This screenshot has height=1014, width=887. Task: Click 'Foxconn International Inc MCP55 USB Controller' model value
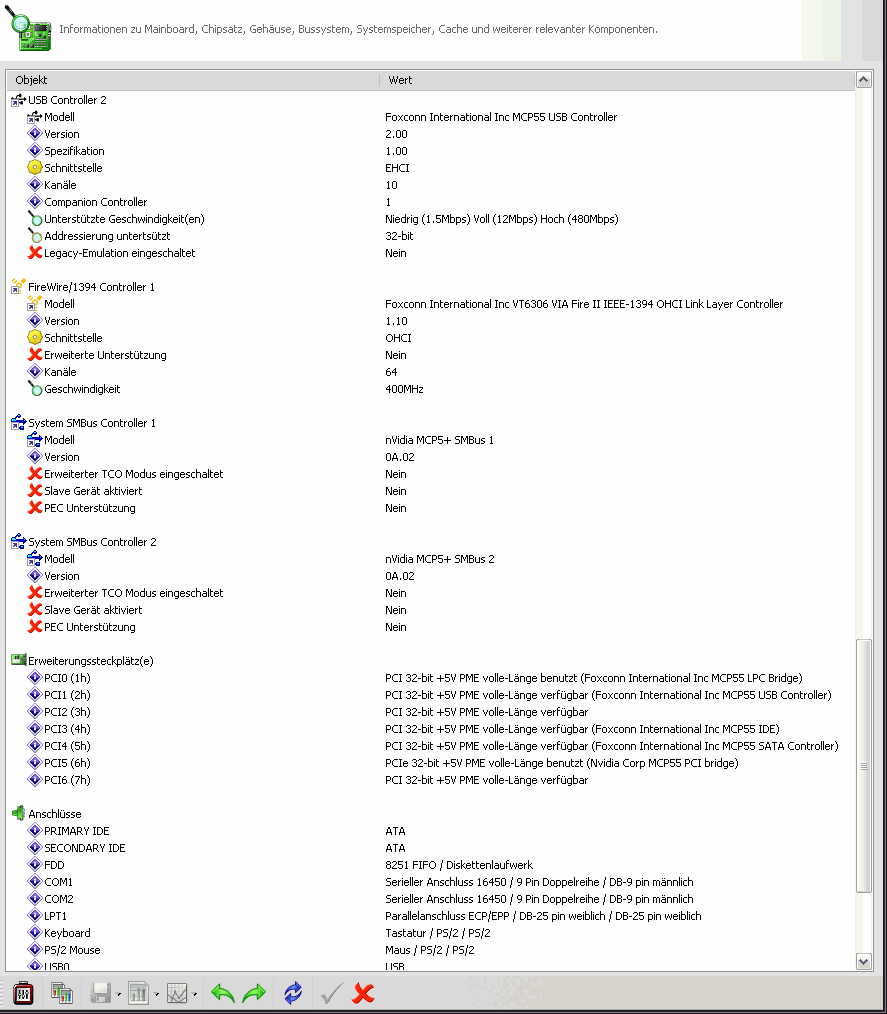click(501, 117)
